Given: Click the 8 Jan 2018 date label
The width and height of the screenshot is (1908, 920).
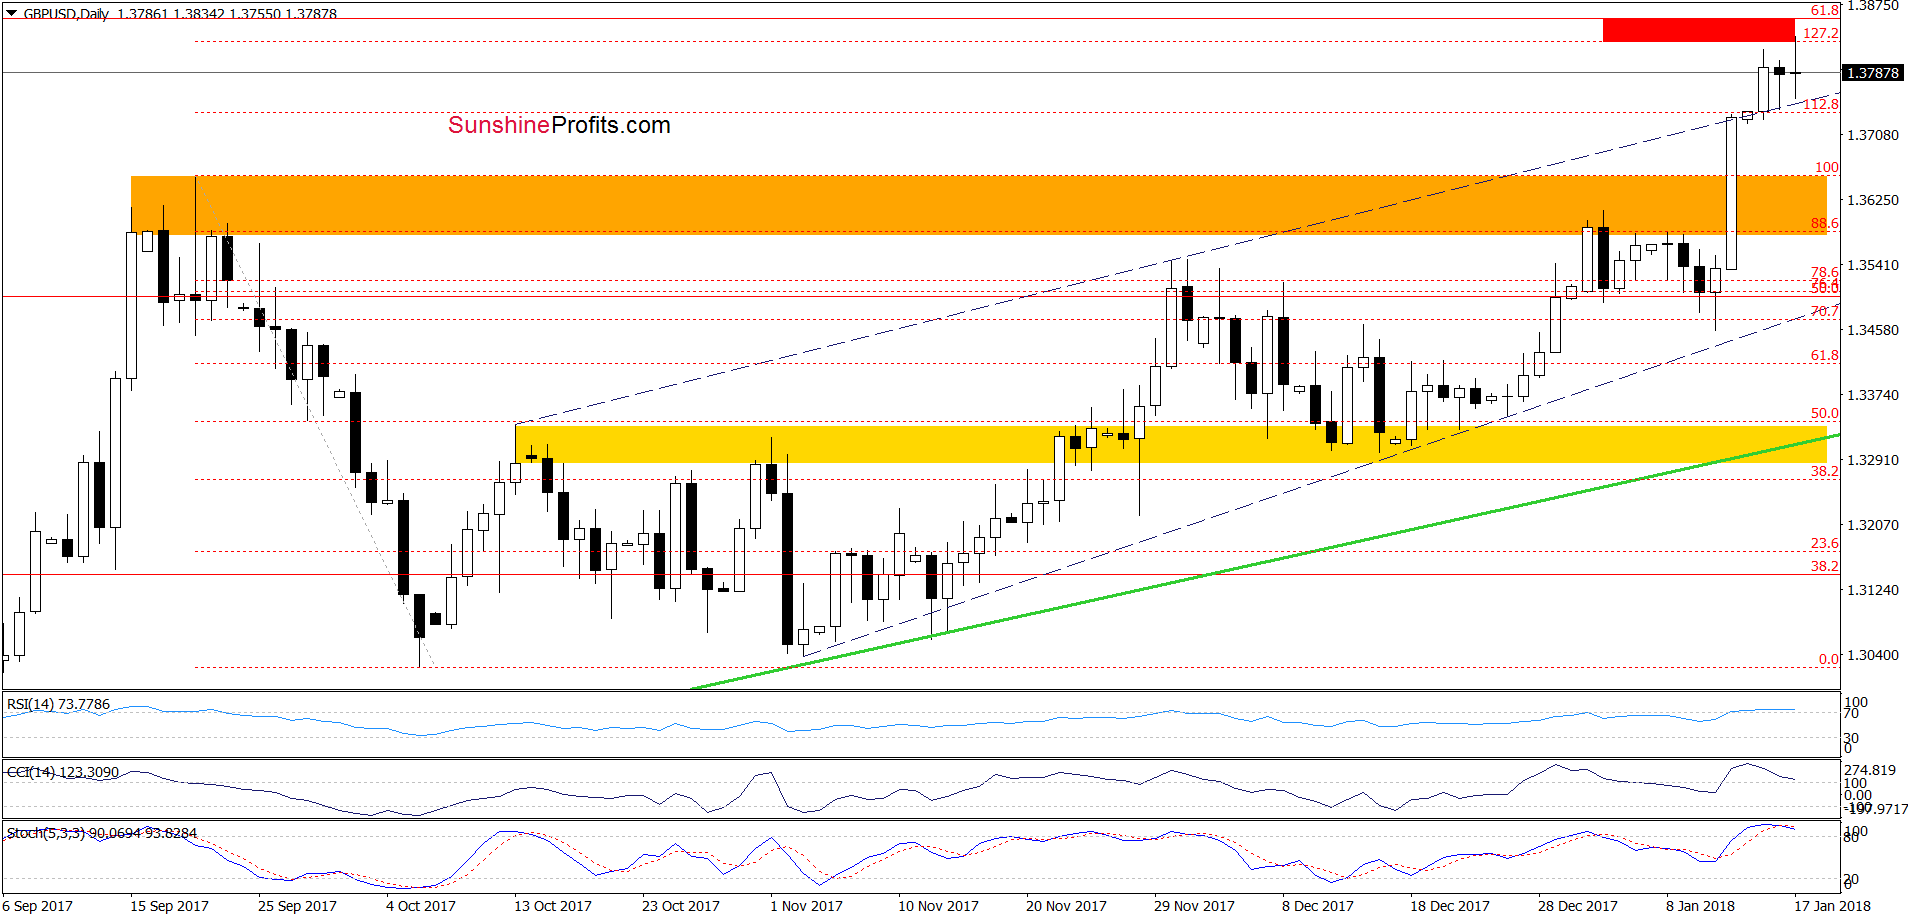Looking at the screenshot, I should 1701,906.
